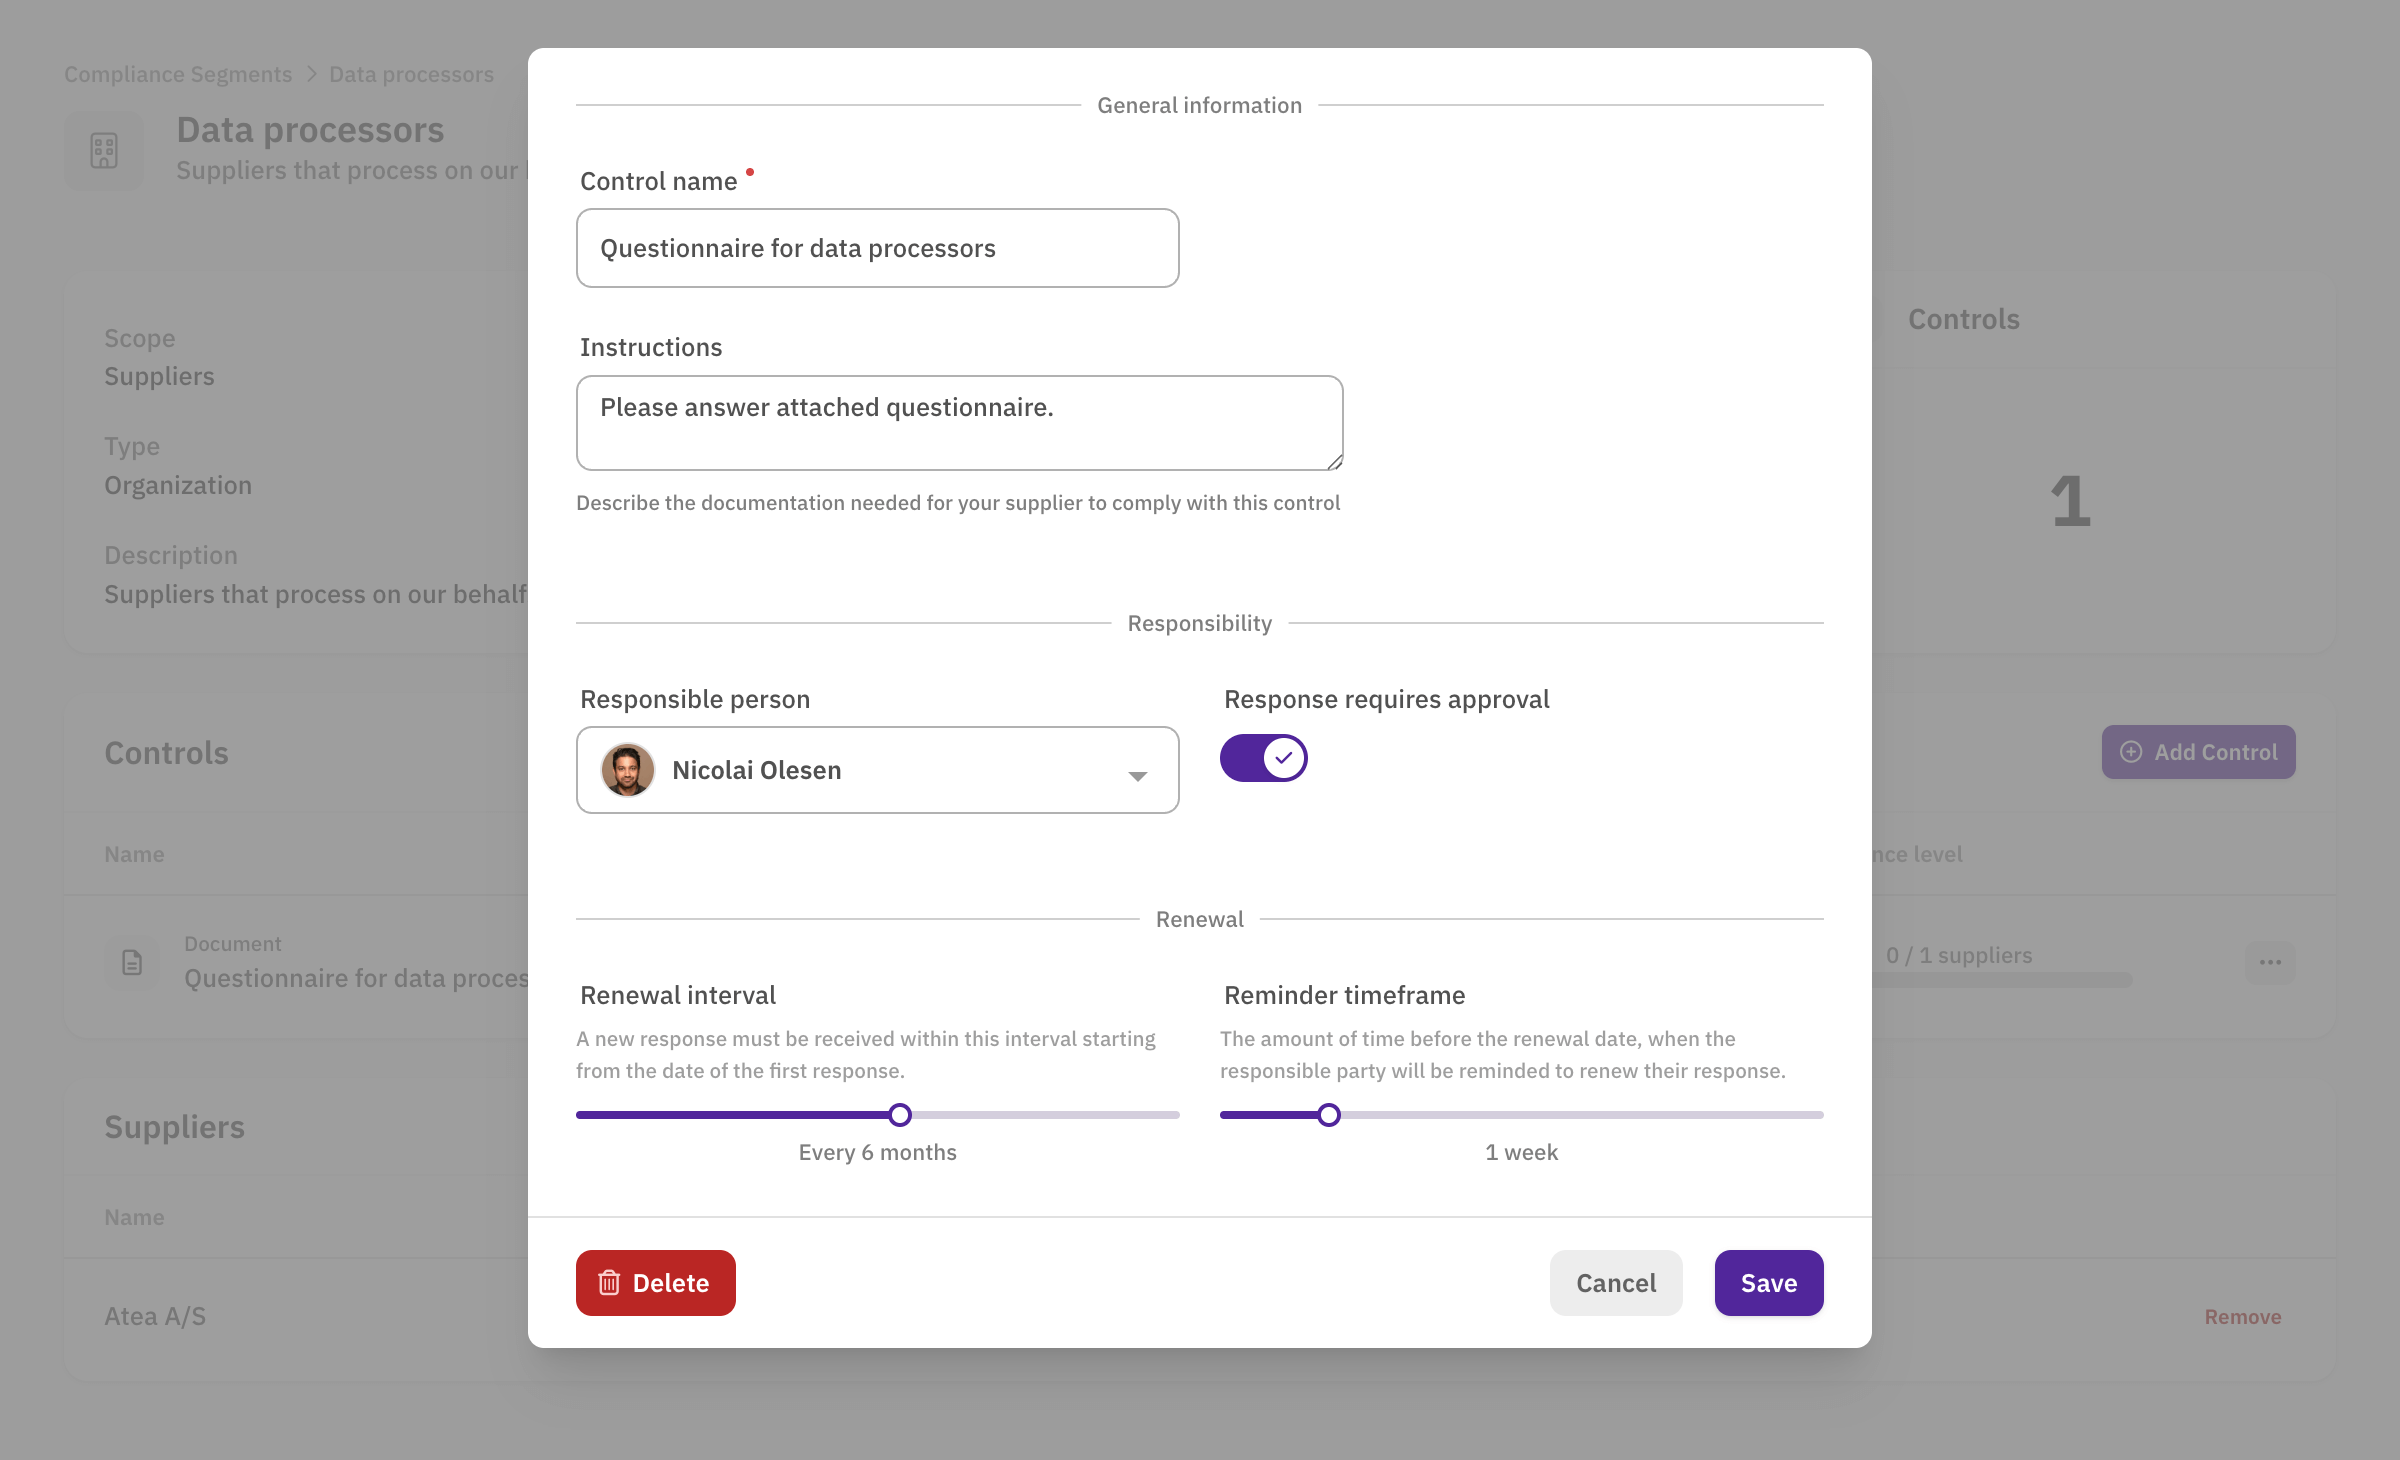Disable Response requires approval toggle

[x=1263, y=758]
